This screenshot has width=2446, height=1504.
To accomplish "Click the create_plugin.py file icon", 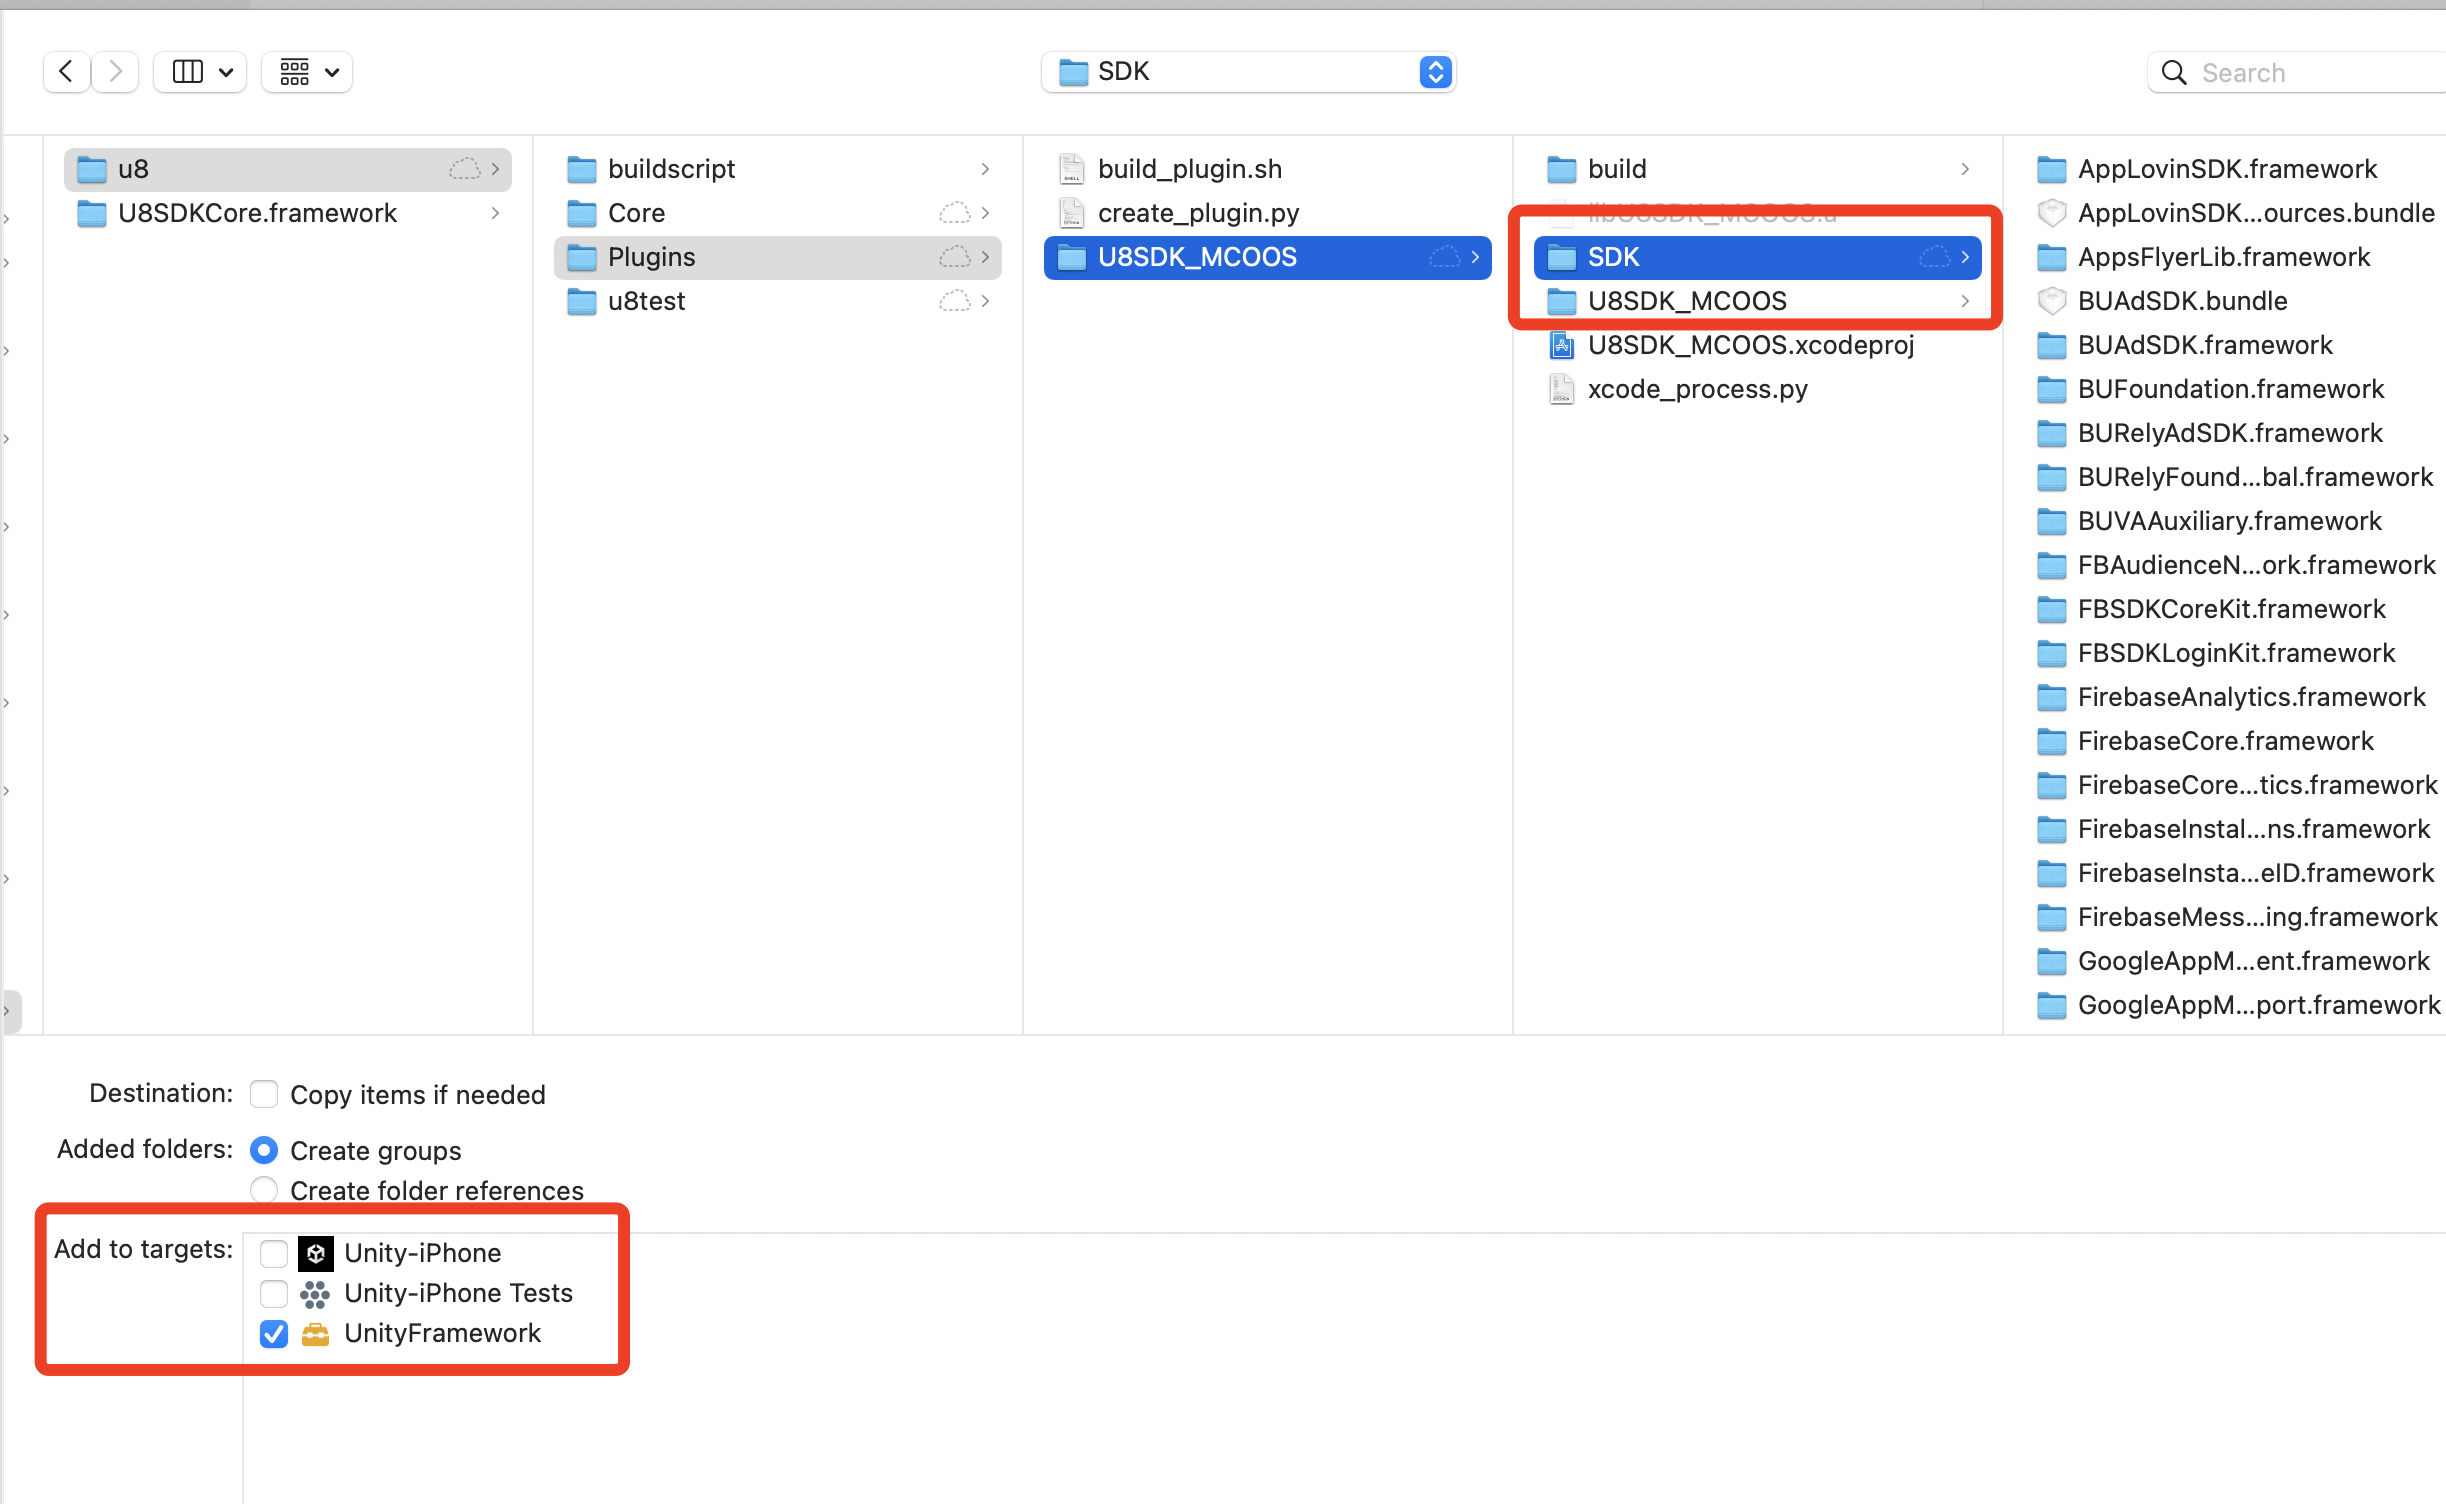I will point(1069,211).
